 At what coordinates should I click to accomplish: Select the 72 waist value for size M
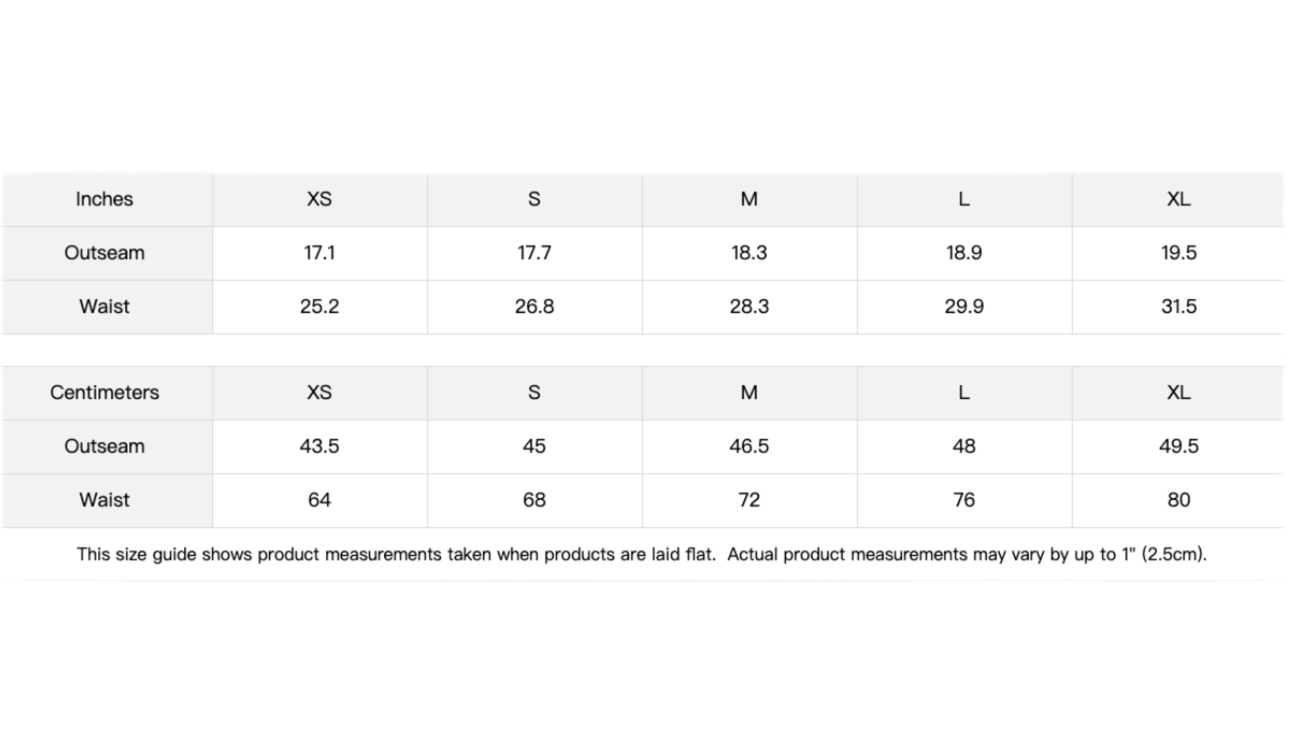tap(749, 500)
